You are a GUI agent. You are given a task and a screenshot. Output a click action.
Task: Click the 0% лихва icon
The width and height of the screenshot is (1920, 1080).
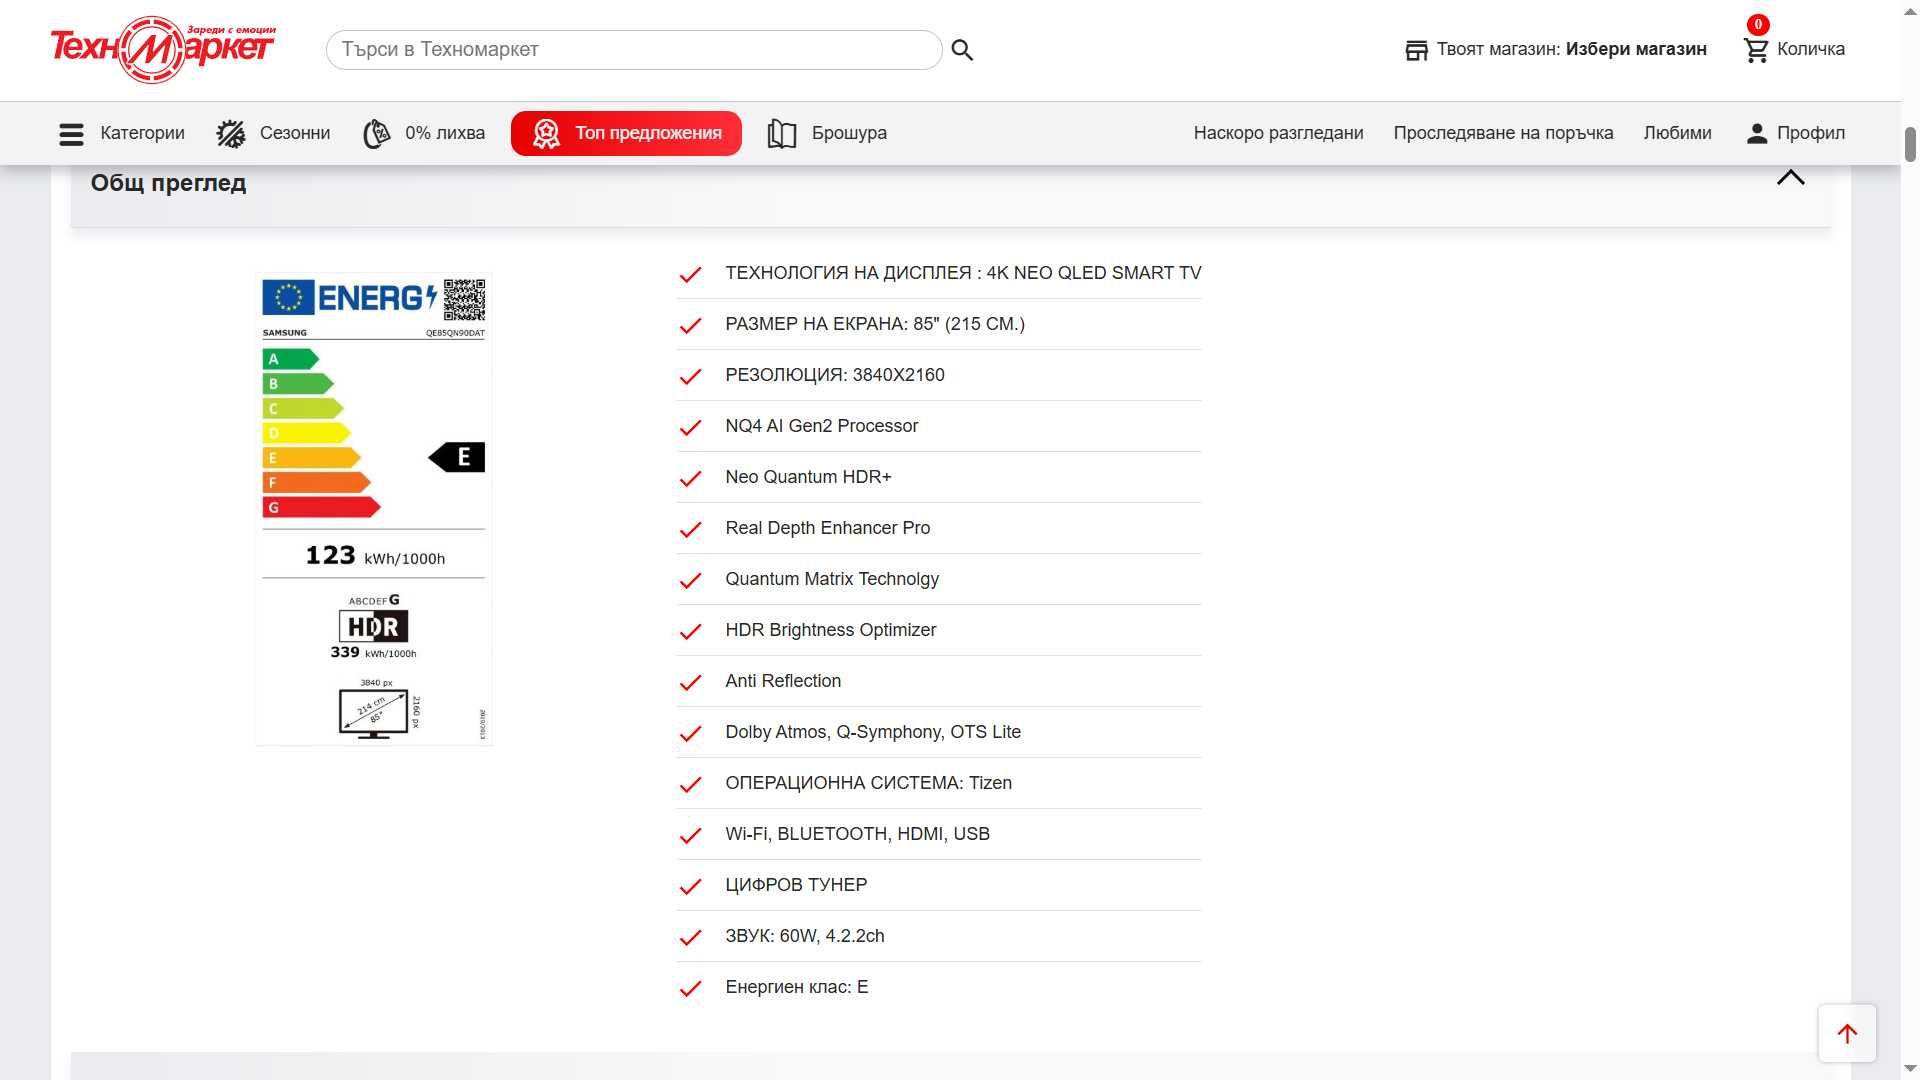point(377,134)
